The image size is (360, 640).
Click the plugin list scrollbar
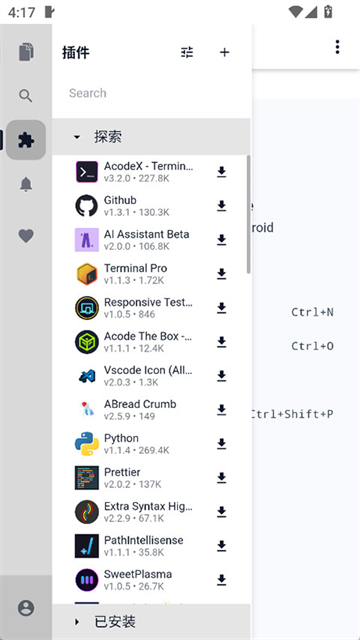click(249, 214)
